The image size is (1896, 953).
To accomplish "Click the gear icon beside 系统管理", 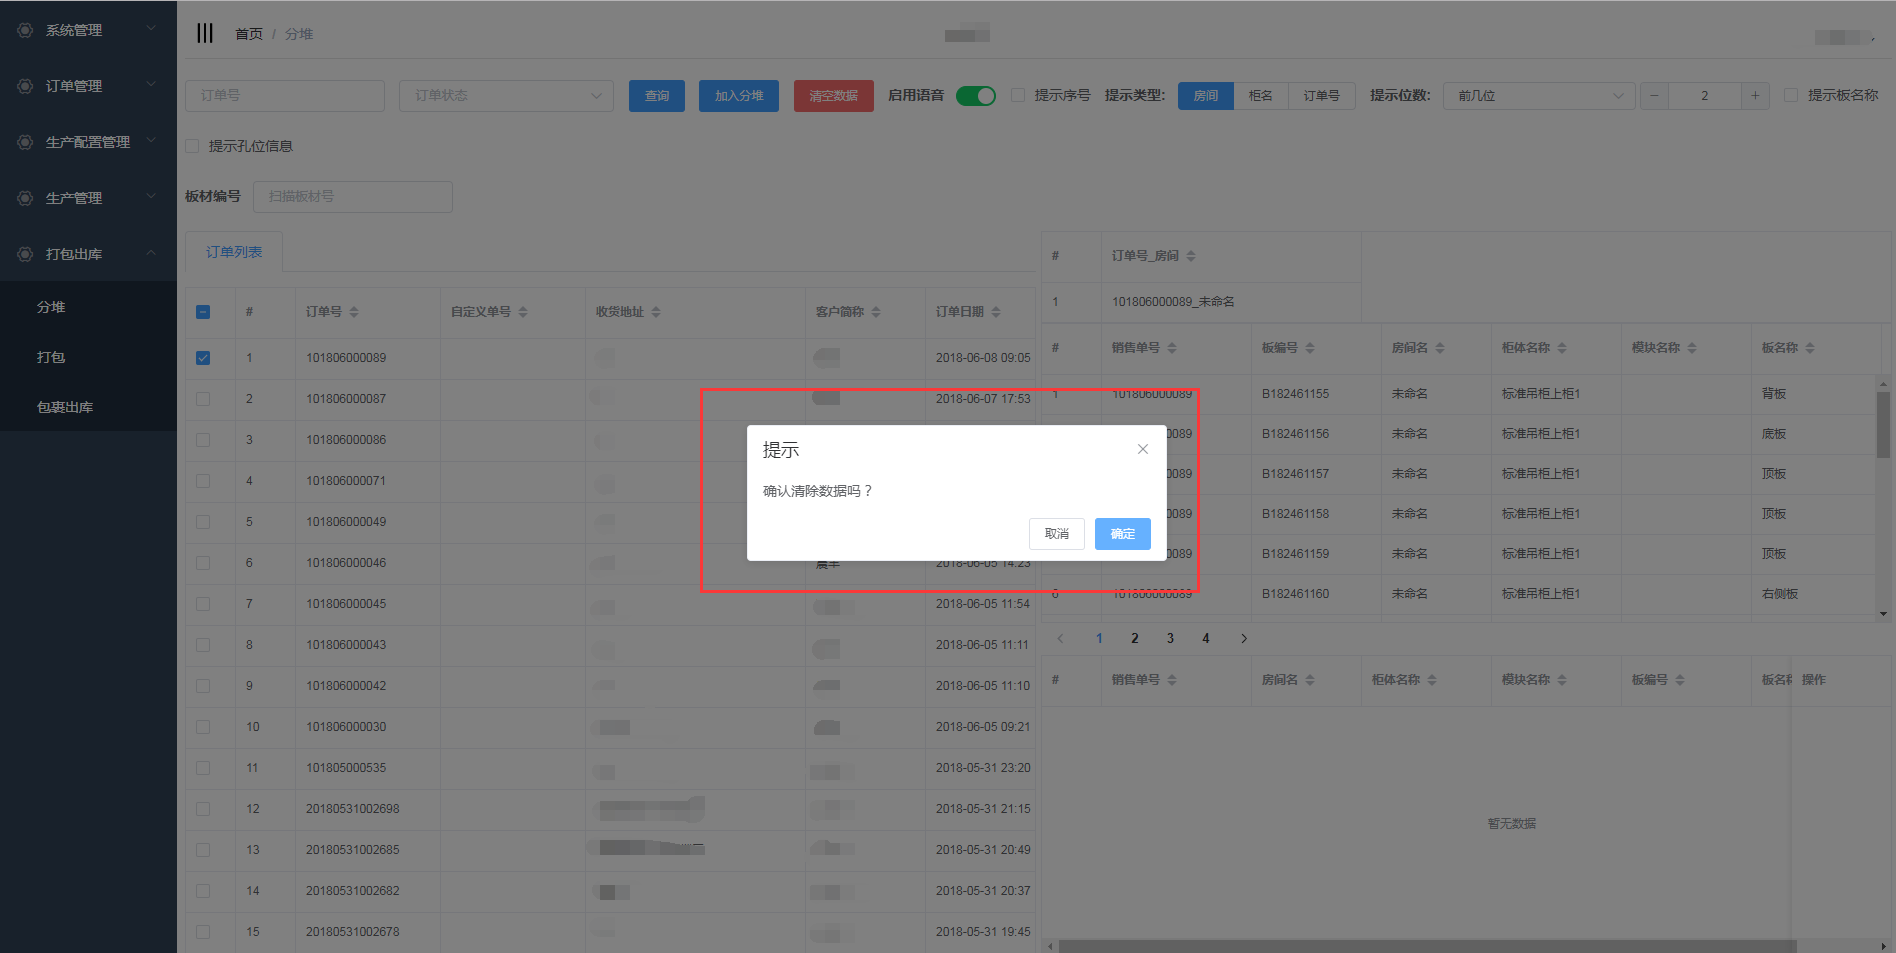I will 25,30.
